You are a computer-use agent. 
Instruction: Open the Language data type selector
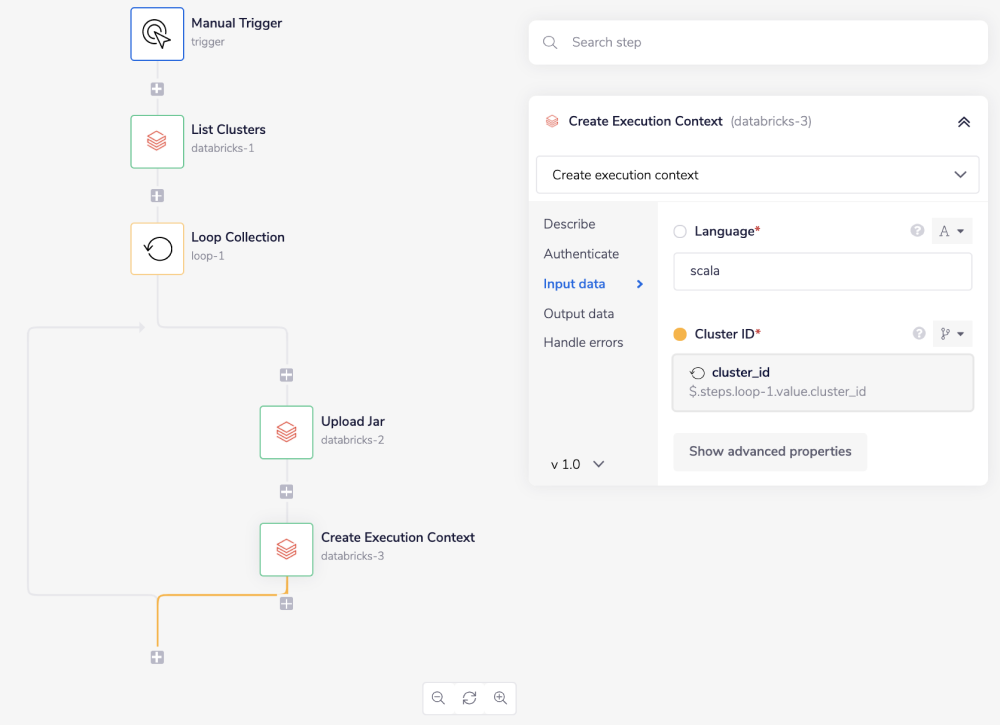pos(951,231)
